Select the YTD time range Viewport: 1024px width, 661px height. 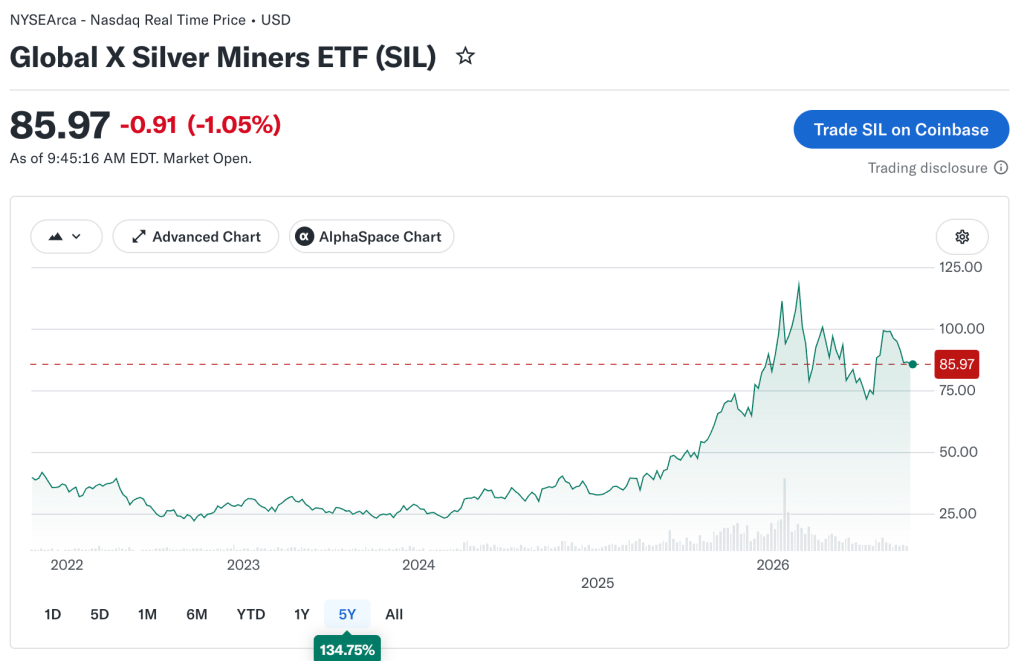point(251,614)
